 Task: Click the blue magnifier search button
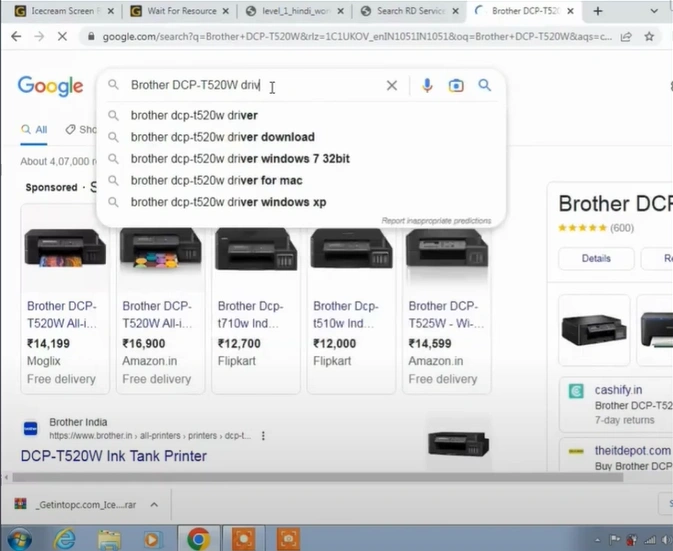485,86
